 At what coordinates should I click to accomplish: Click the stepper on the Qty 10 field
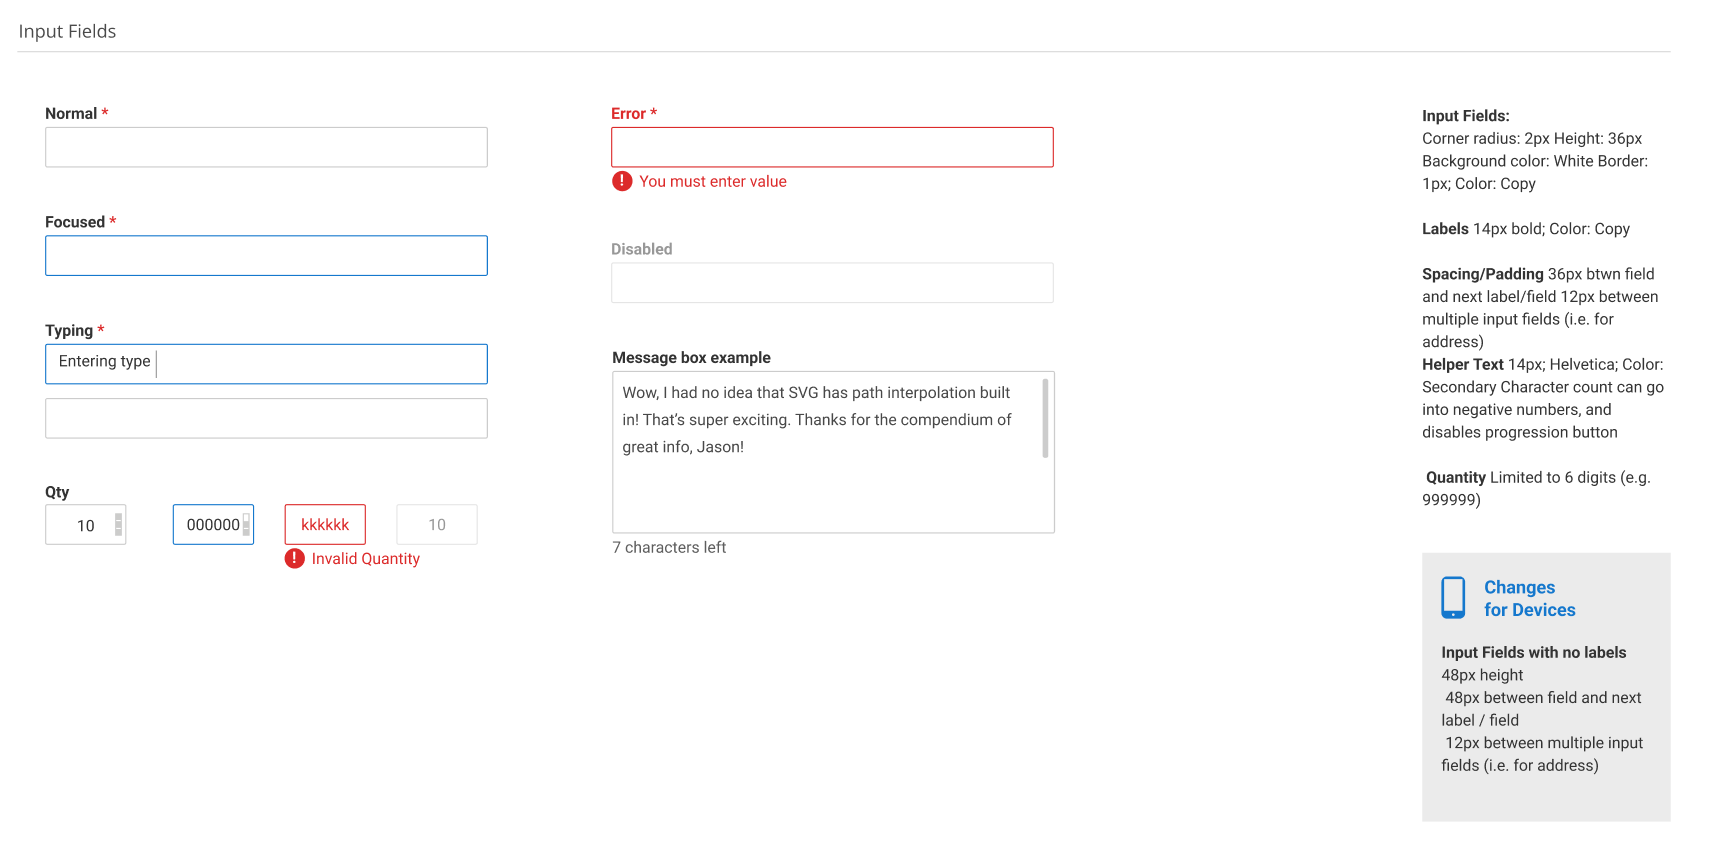118,525
